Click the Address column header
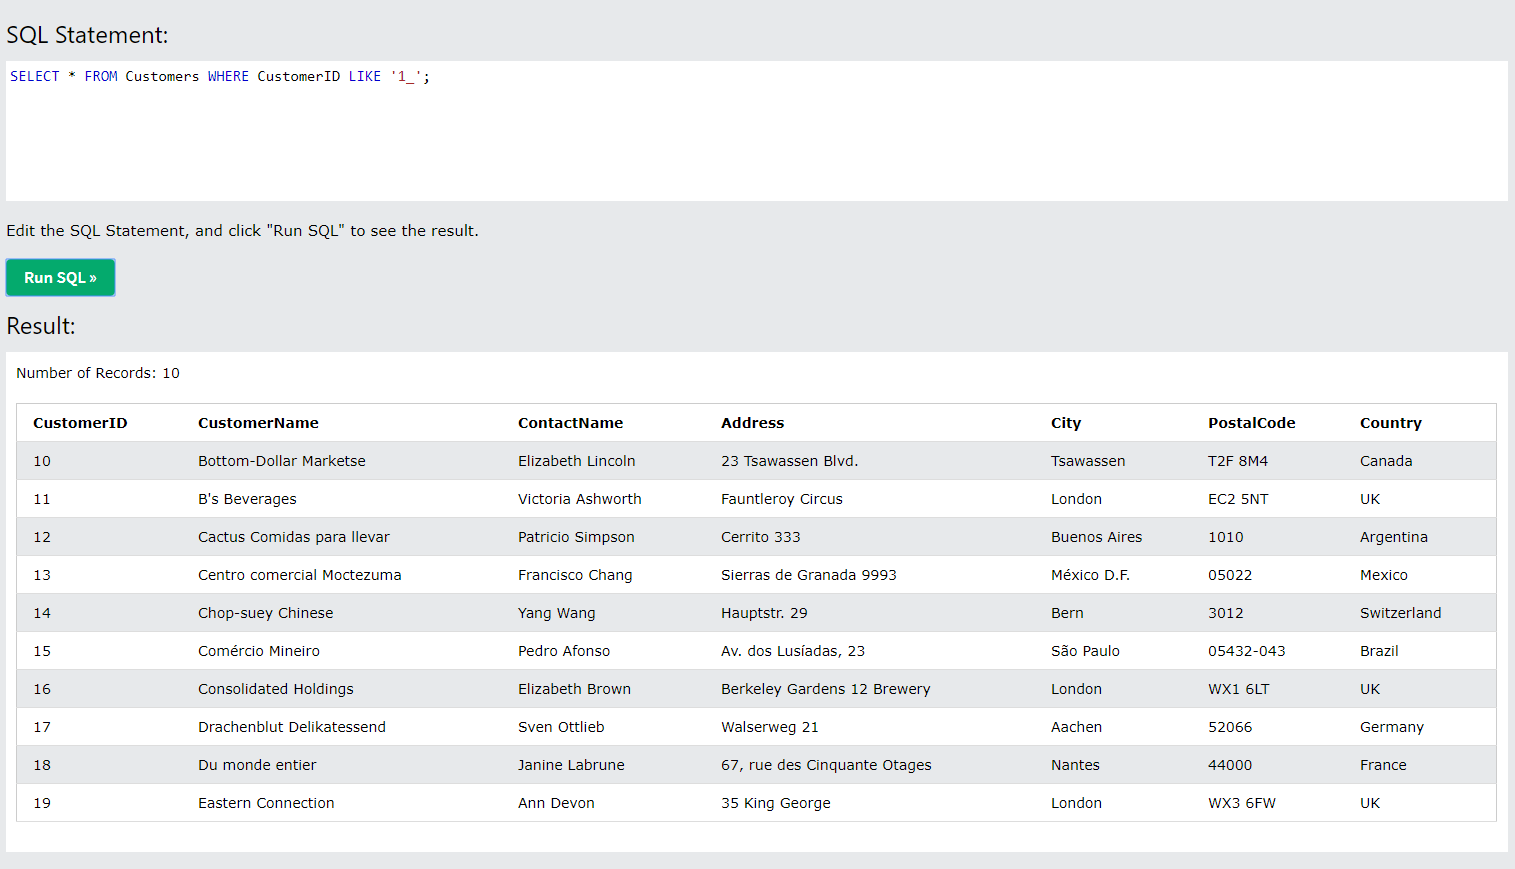 tap(752, 423)
